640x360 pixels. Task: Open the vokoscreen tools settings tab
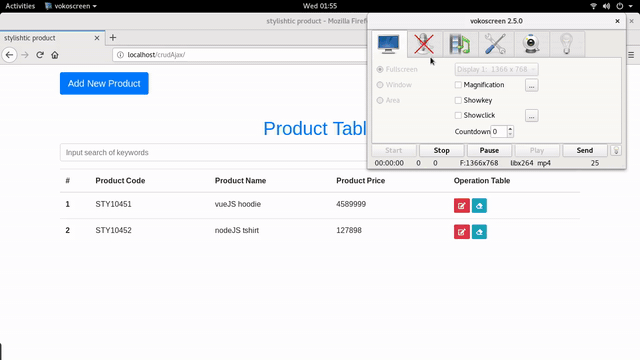coord(496,44)
